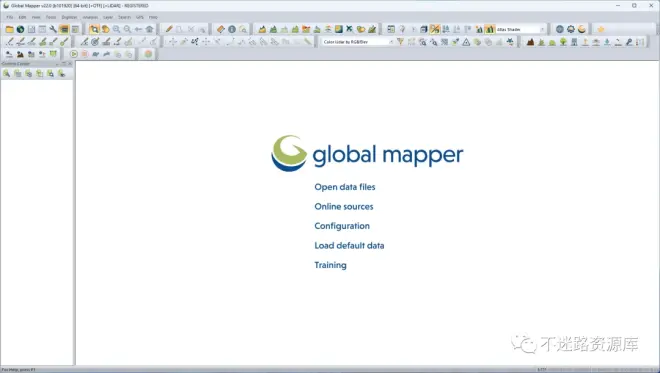The width and height of the screenshot is (660, 373).
Task: Open the Search menu
Action: pos(125,17)
